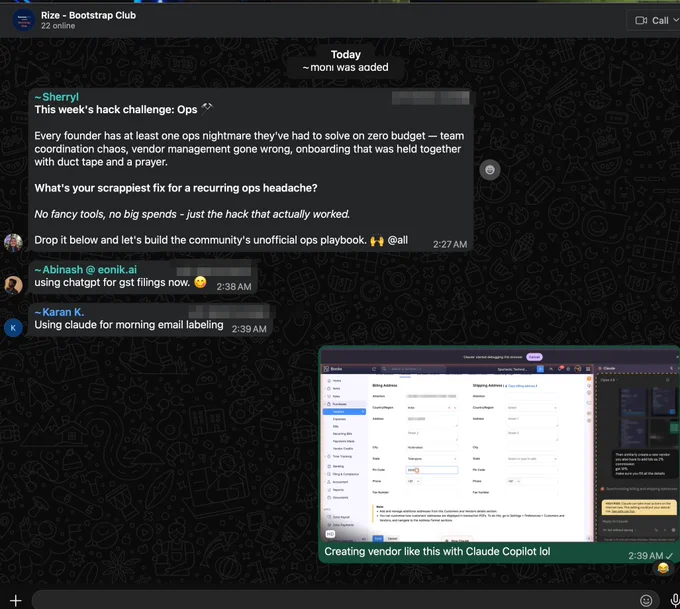Click the 'Today' date label
Screen dimensions: 680x609
click(x=346, y=55)
